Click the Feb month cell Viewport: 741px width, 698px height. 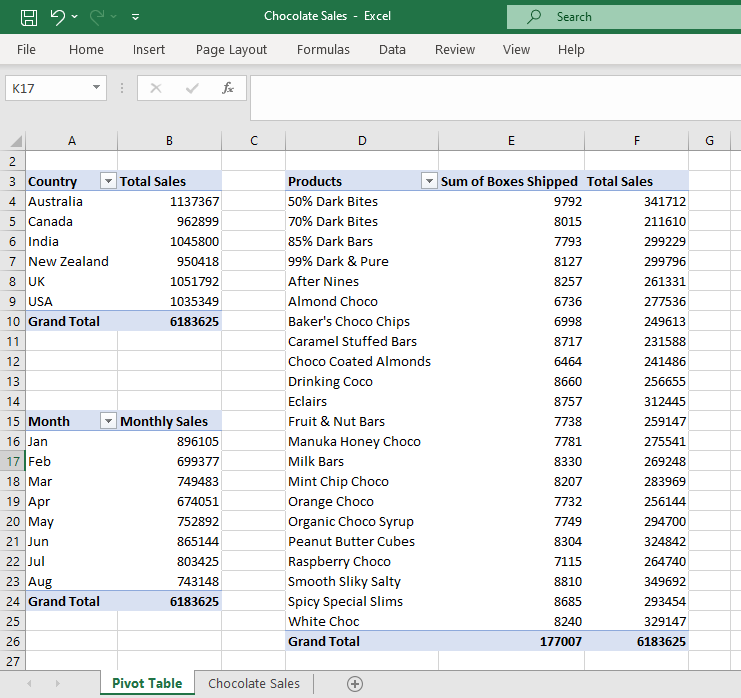pos(71,461)
